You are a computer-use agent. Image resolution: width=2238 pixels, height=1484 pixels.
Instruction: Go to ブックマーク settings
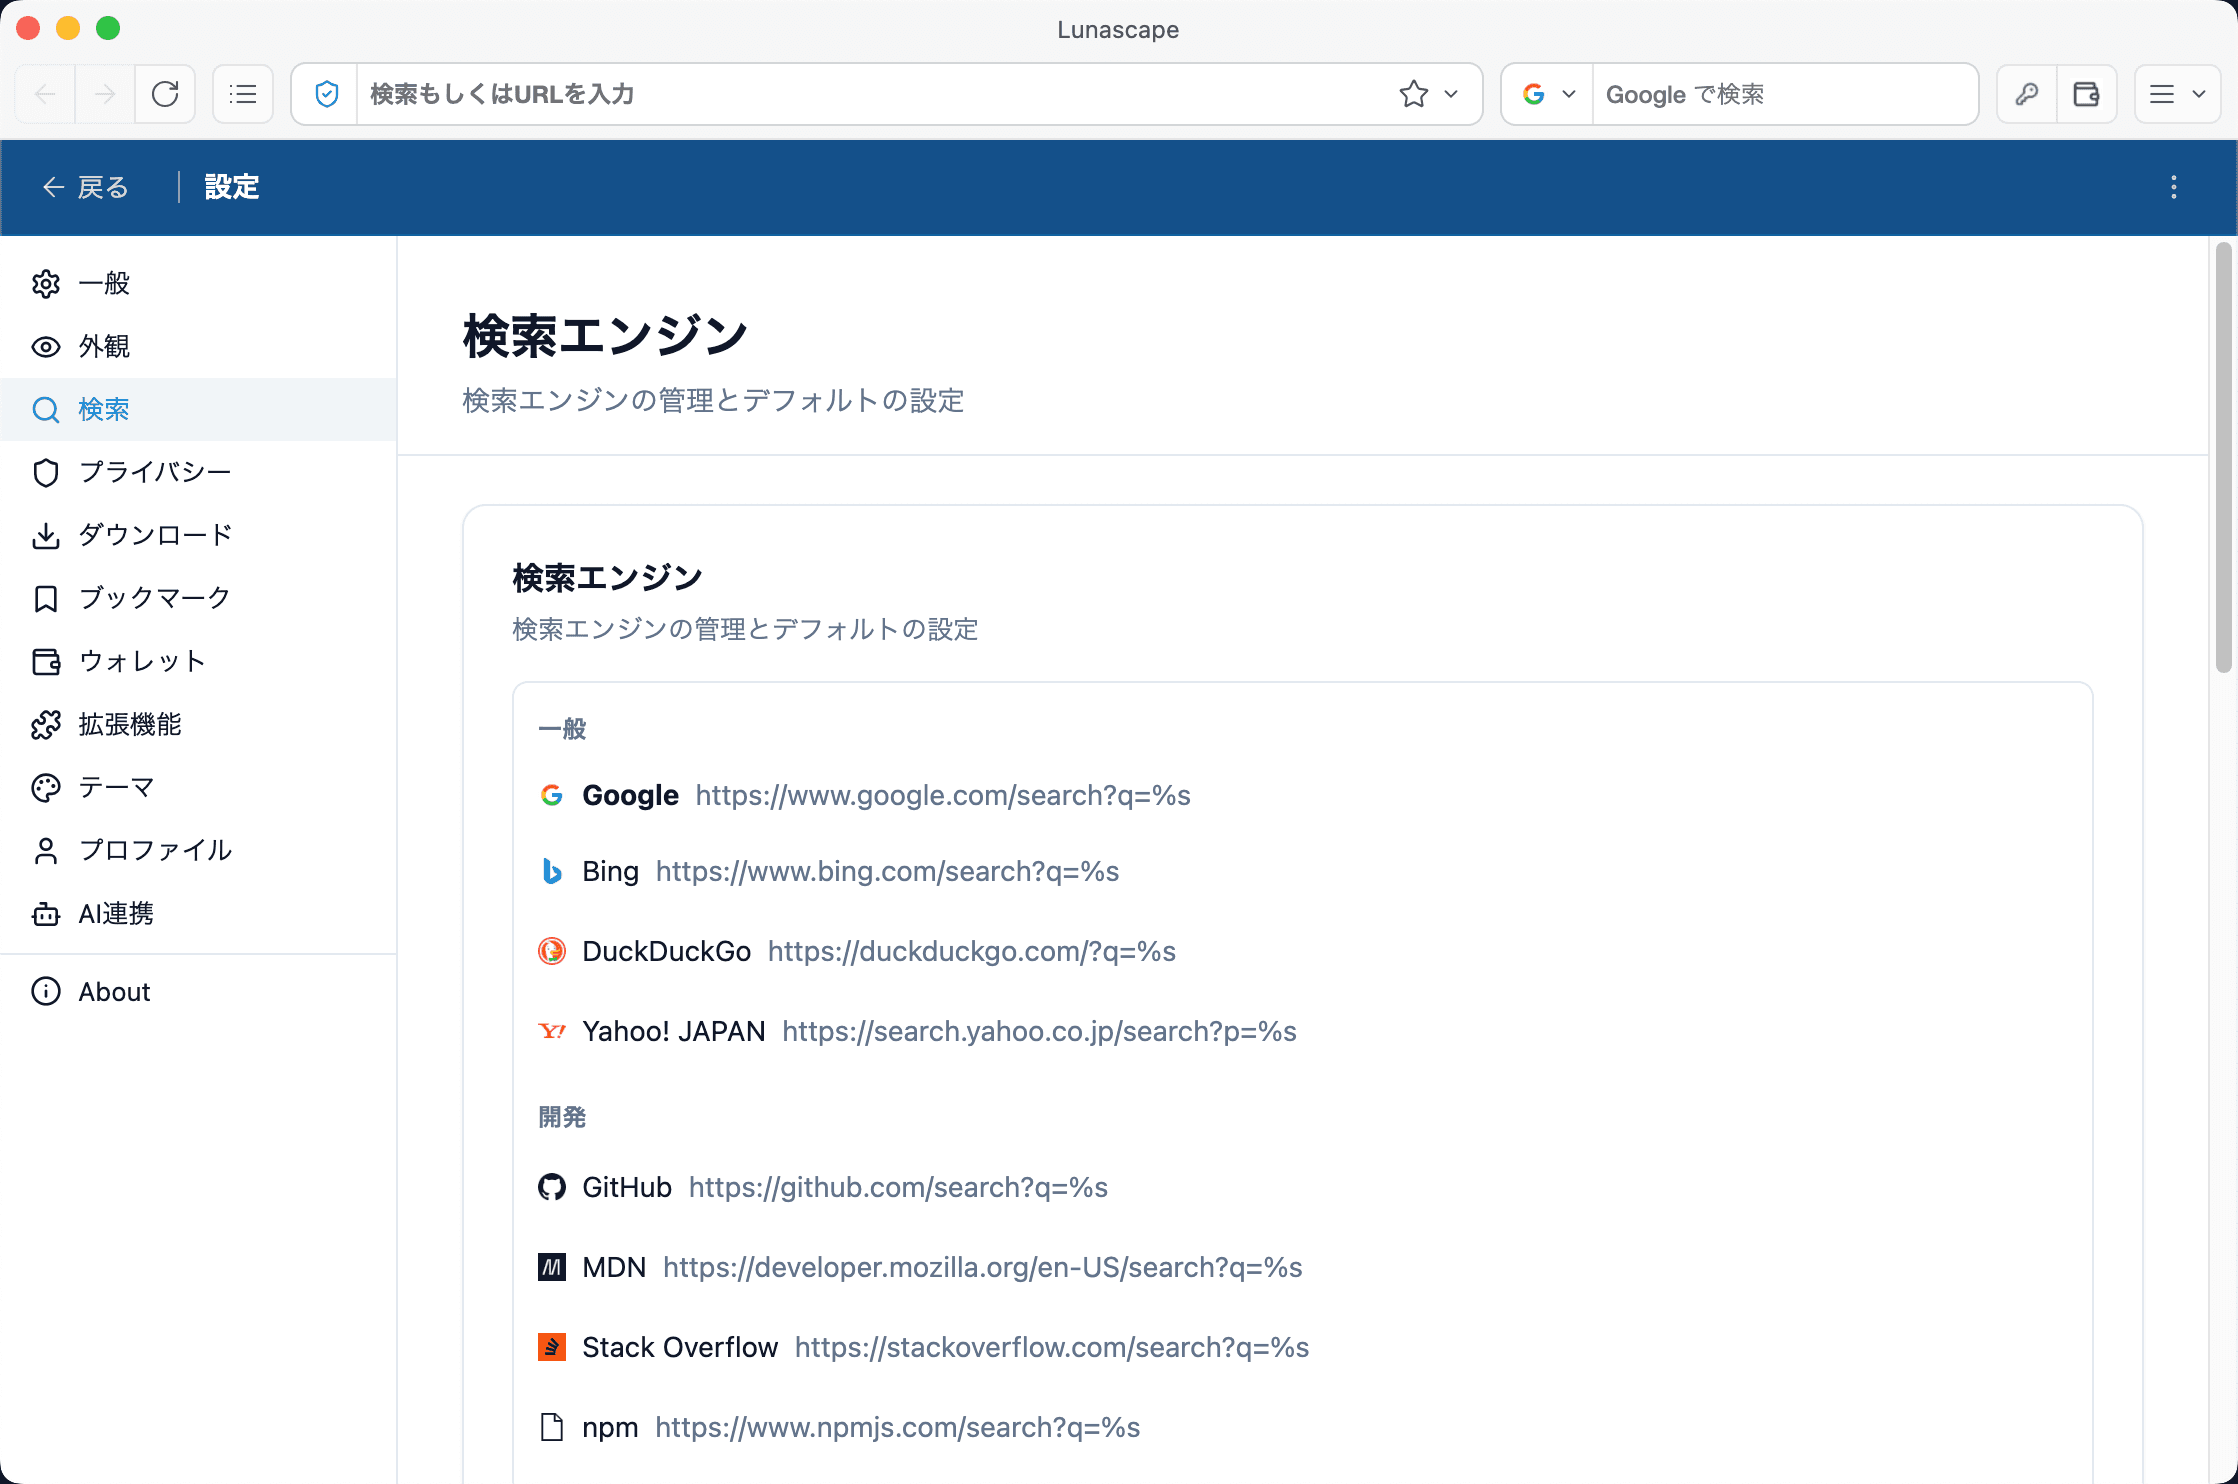click(x=198, y=598)
